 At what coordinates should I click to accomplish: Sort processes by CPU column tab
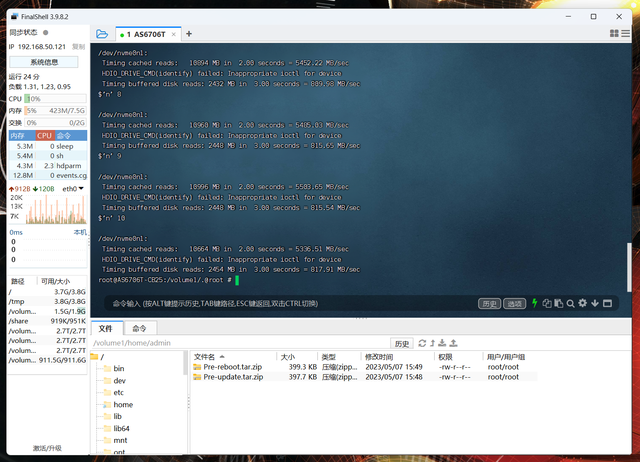(x=45, y=135)
